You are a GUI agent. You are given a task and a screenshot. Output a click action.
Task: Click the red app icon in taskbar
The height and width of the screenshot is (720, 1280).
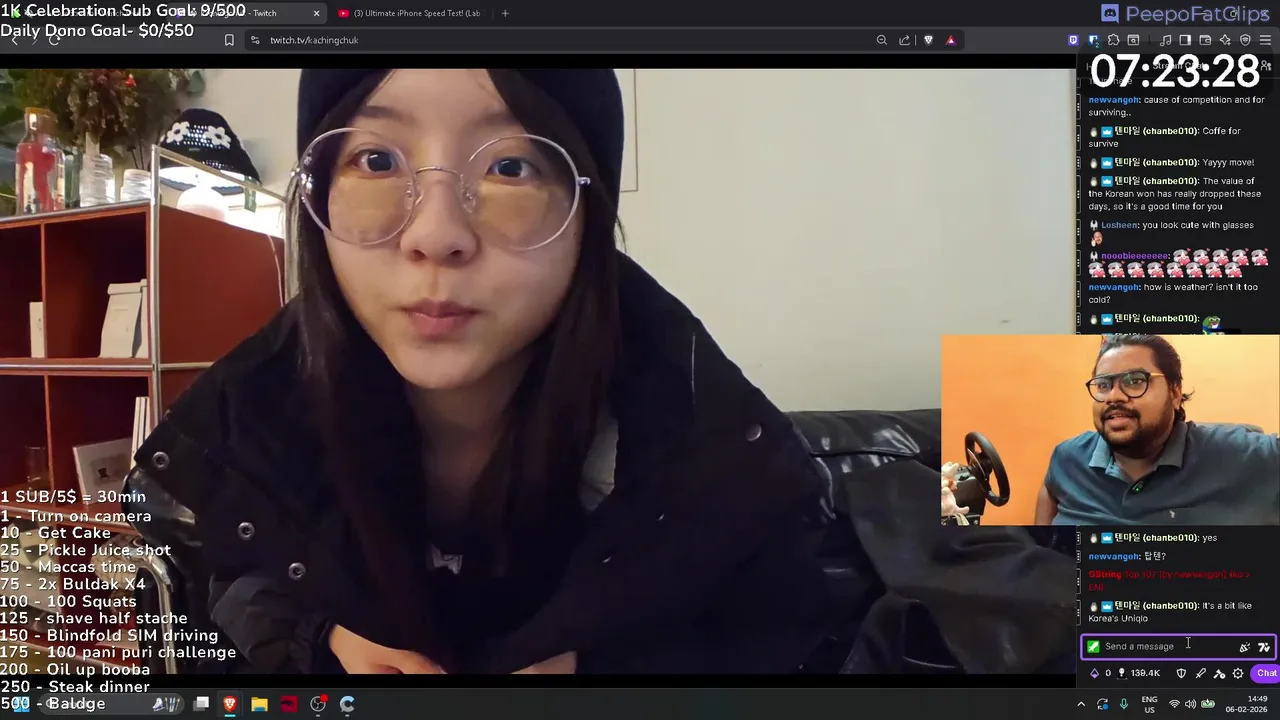(x=288, y=704)
